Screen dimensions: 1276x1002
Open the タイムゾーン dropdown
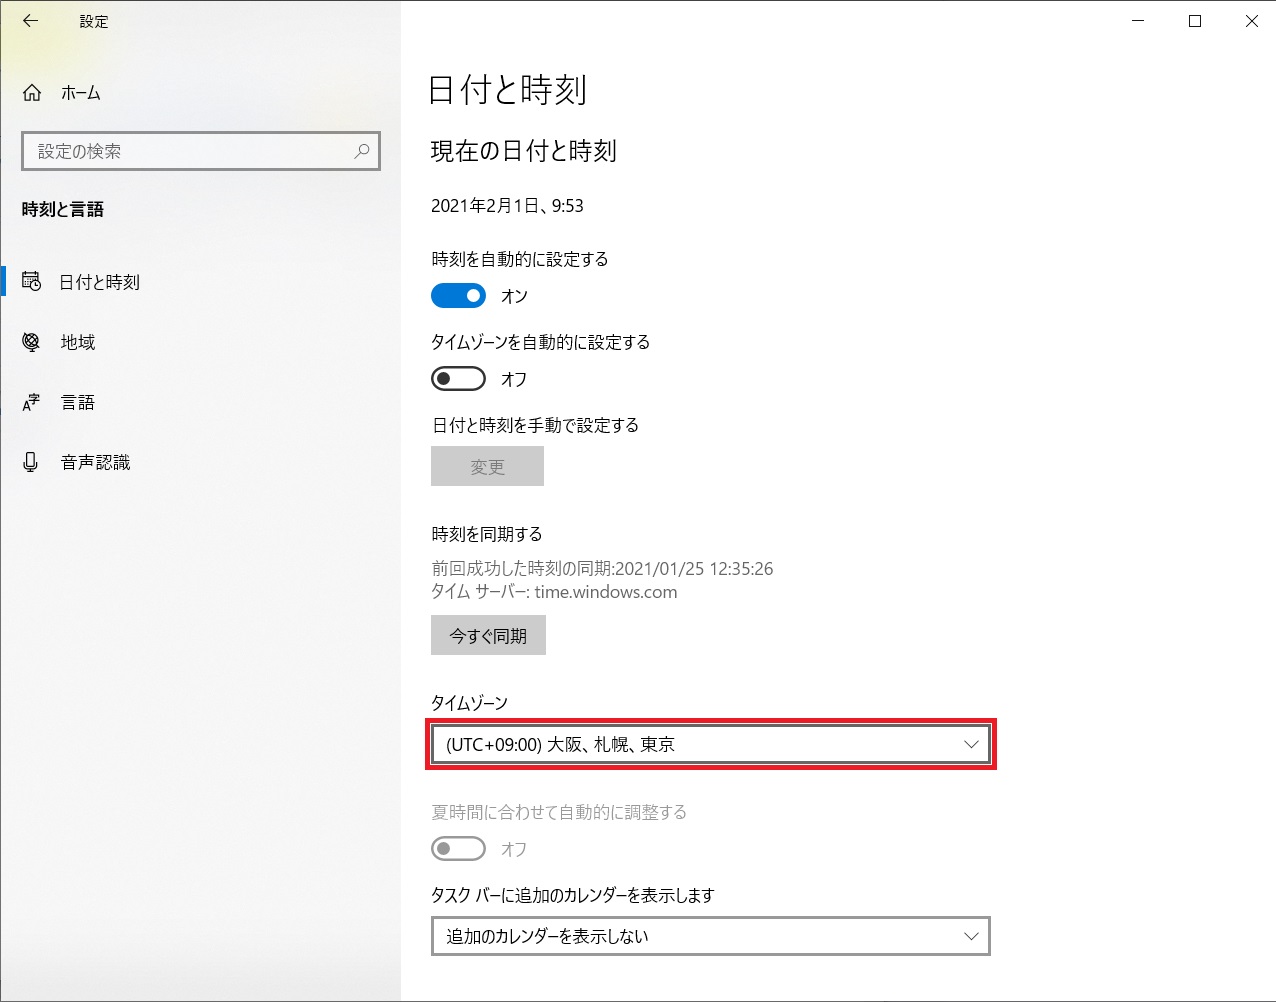click(711, 744)
